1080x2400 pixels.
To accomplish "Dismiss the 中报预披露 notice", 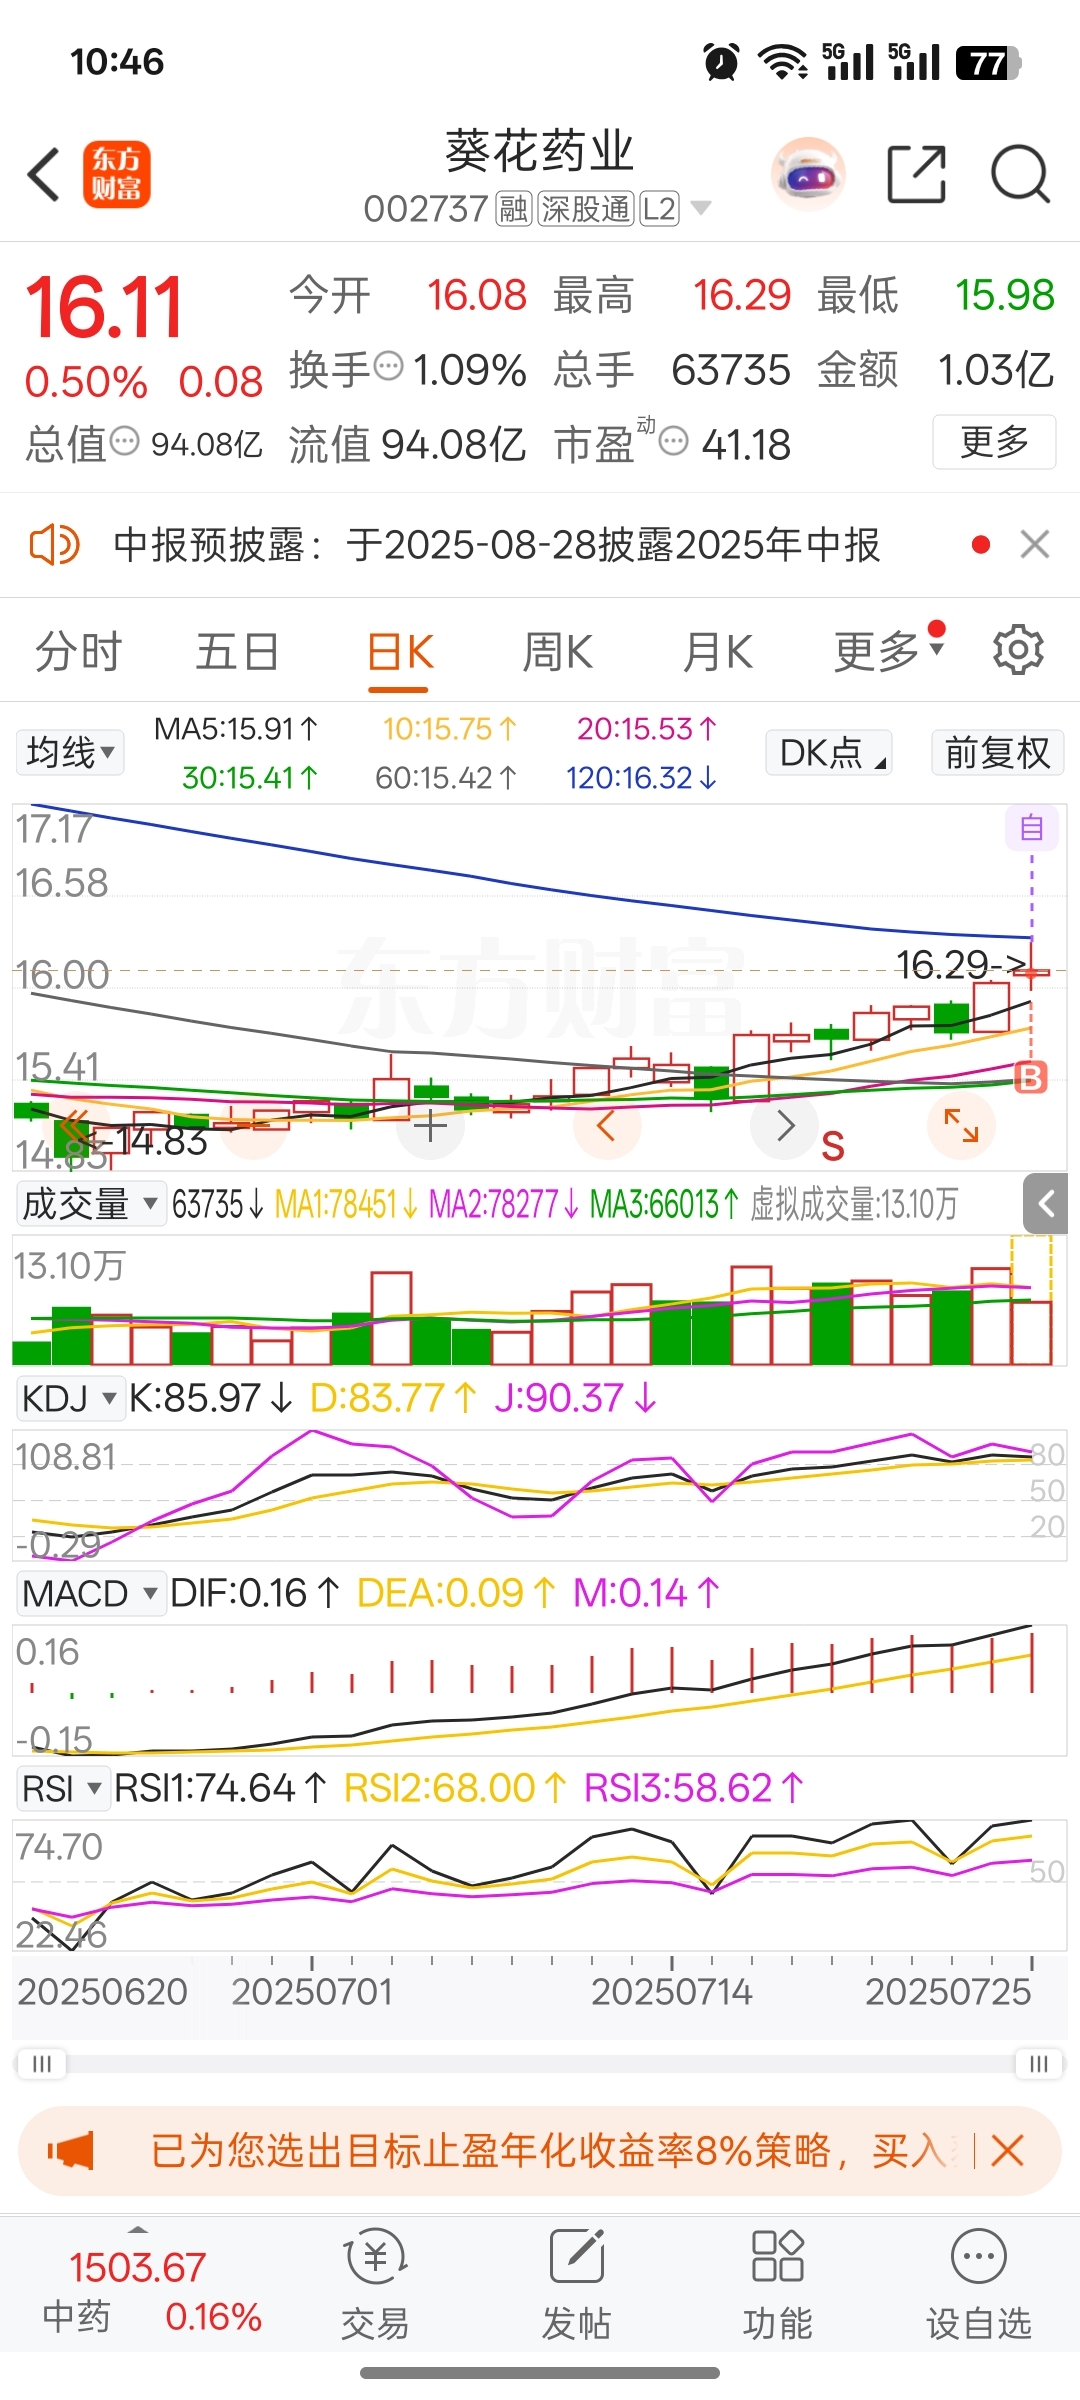I will pyautogui.click(x=1035, y=544).
